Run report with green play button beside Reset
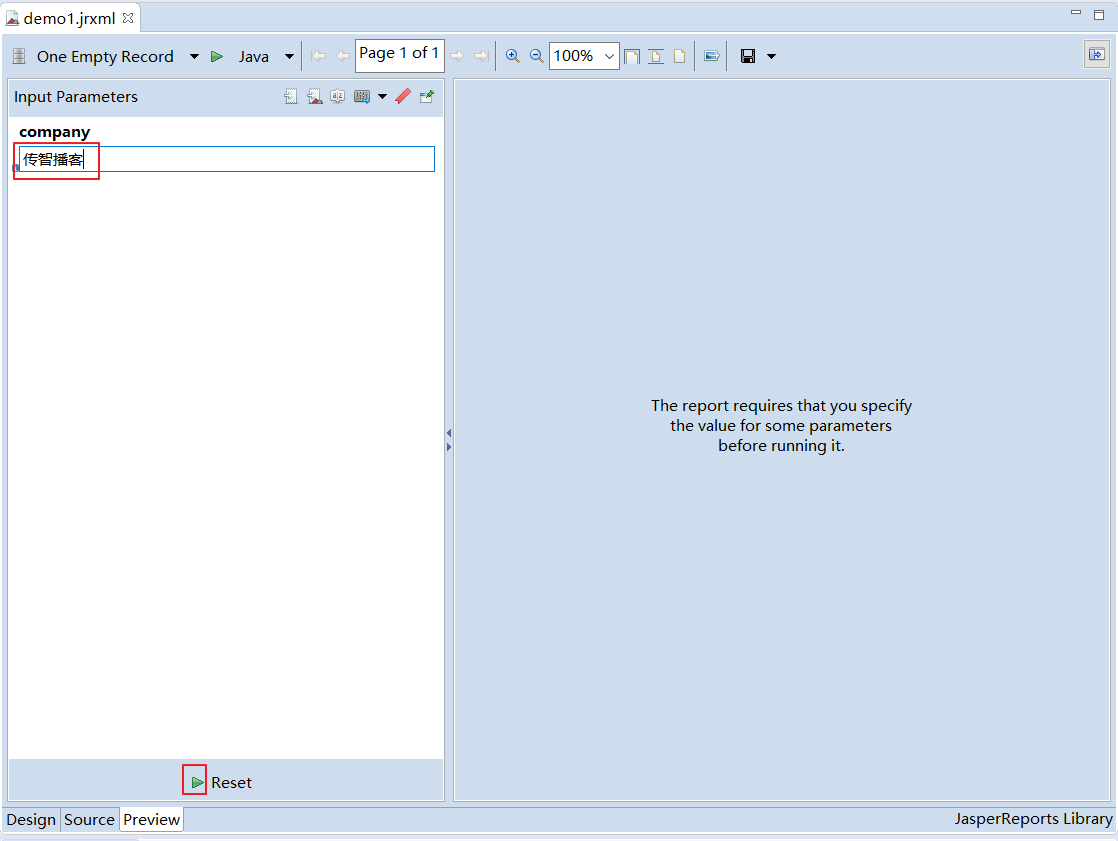 (x=196, y=781)
